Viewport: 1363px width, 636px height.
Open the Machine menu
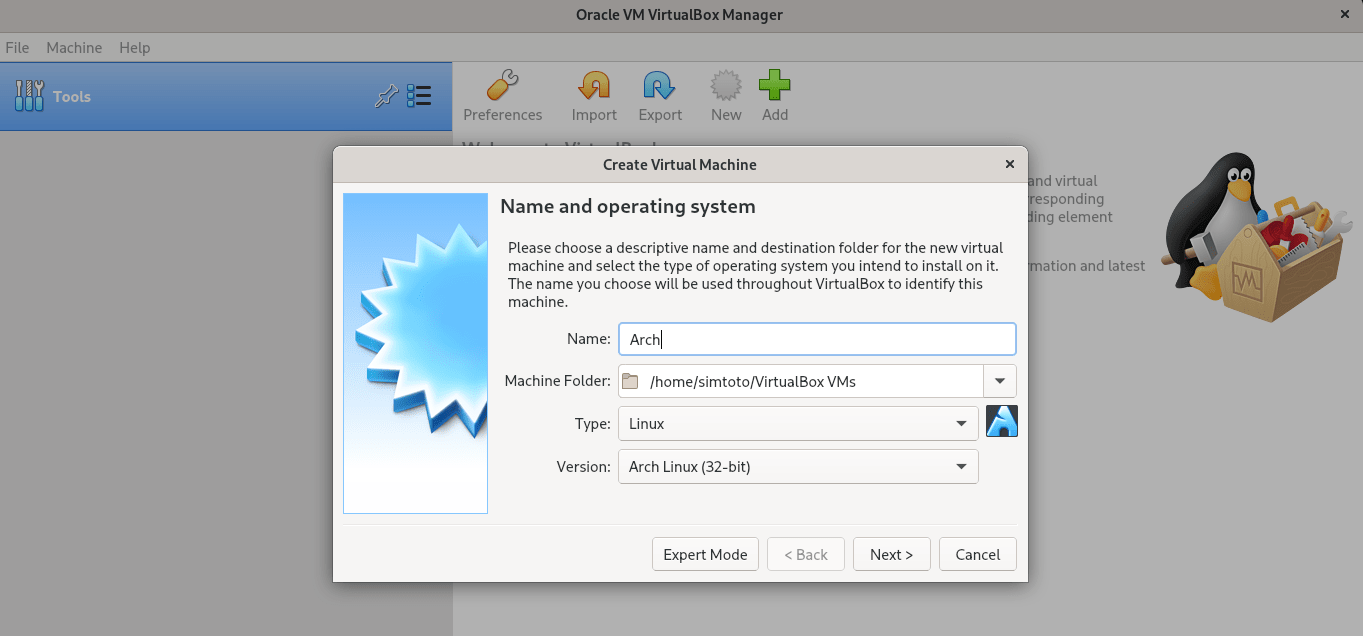pos(74,47)
